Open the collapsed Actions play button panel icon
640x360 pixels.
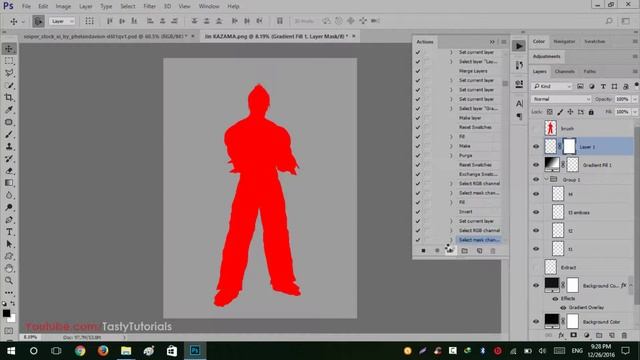[x=519, y=46]
